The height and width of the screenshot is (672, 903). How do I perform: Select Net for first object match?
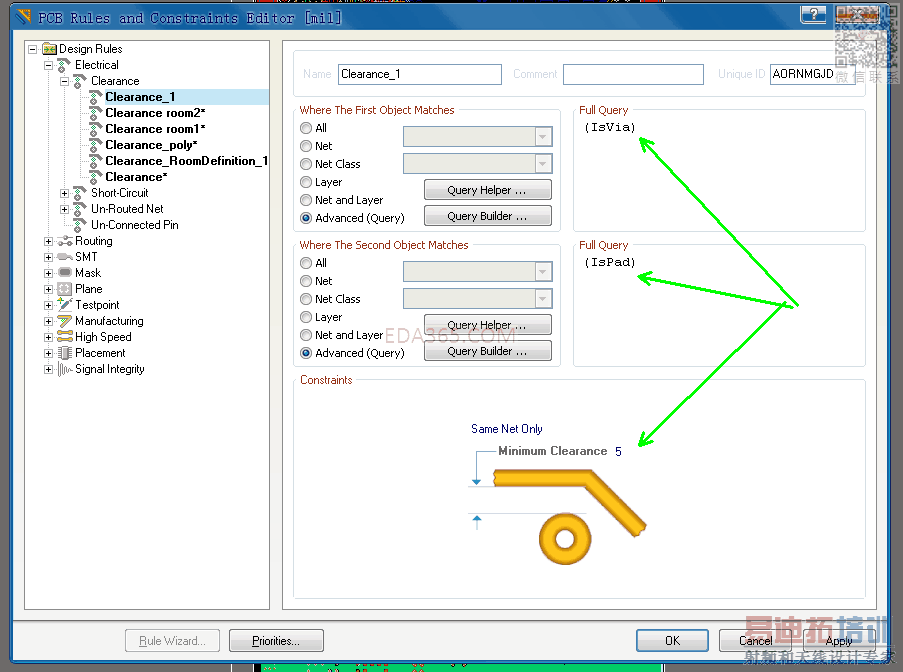coord(306,146)
